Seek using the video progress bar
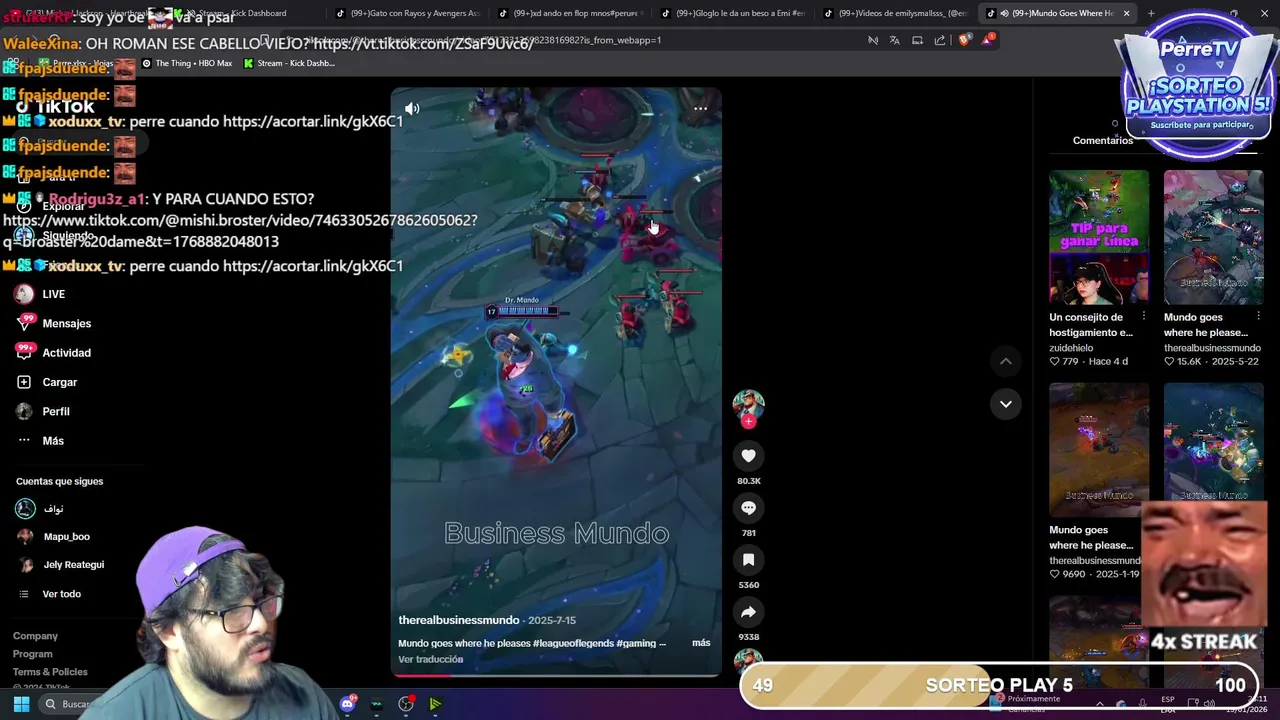1280x720 pixels. 556,674
